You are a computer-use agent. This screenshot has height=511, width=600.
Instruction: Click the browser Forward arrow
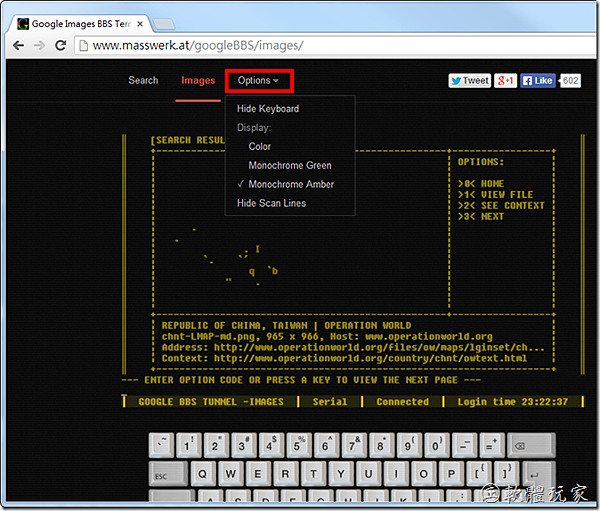[39, 46]
